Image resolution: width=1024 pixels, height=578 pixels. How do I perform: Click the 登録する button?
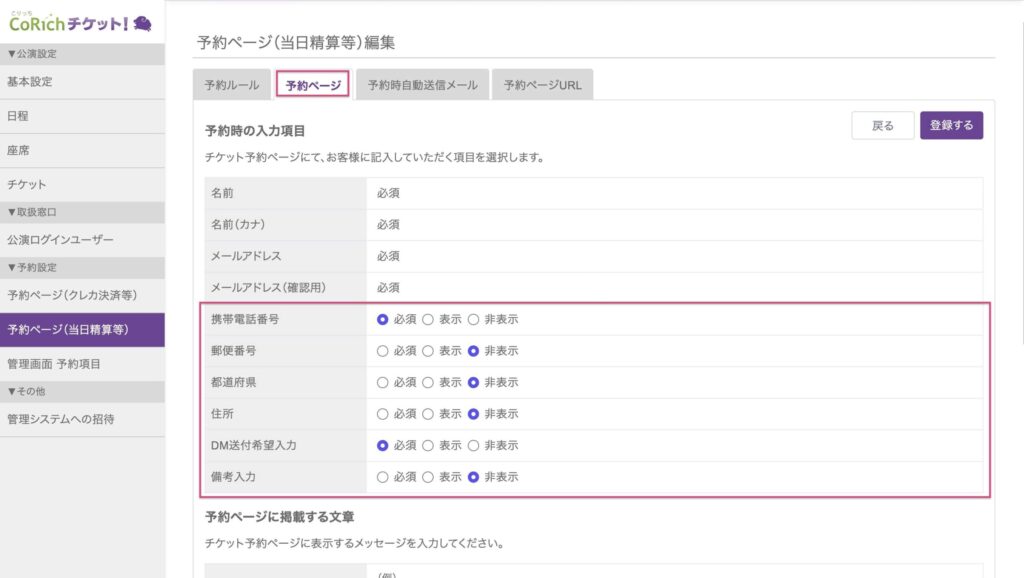point(951,126)
